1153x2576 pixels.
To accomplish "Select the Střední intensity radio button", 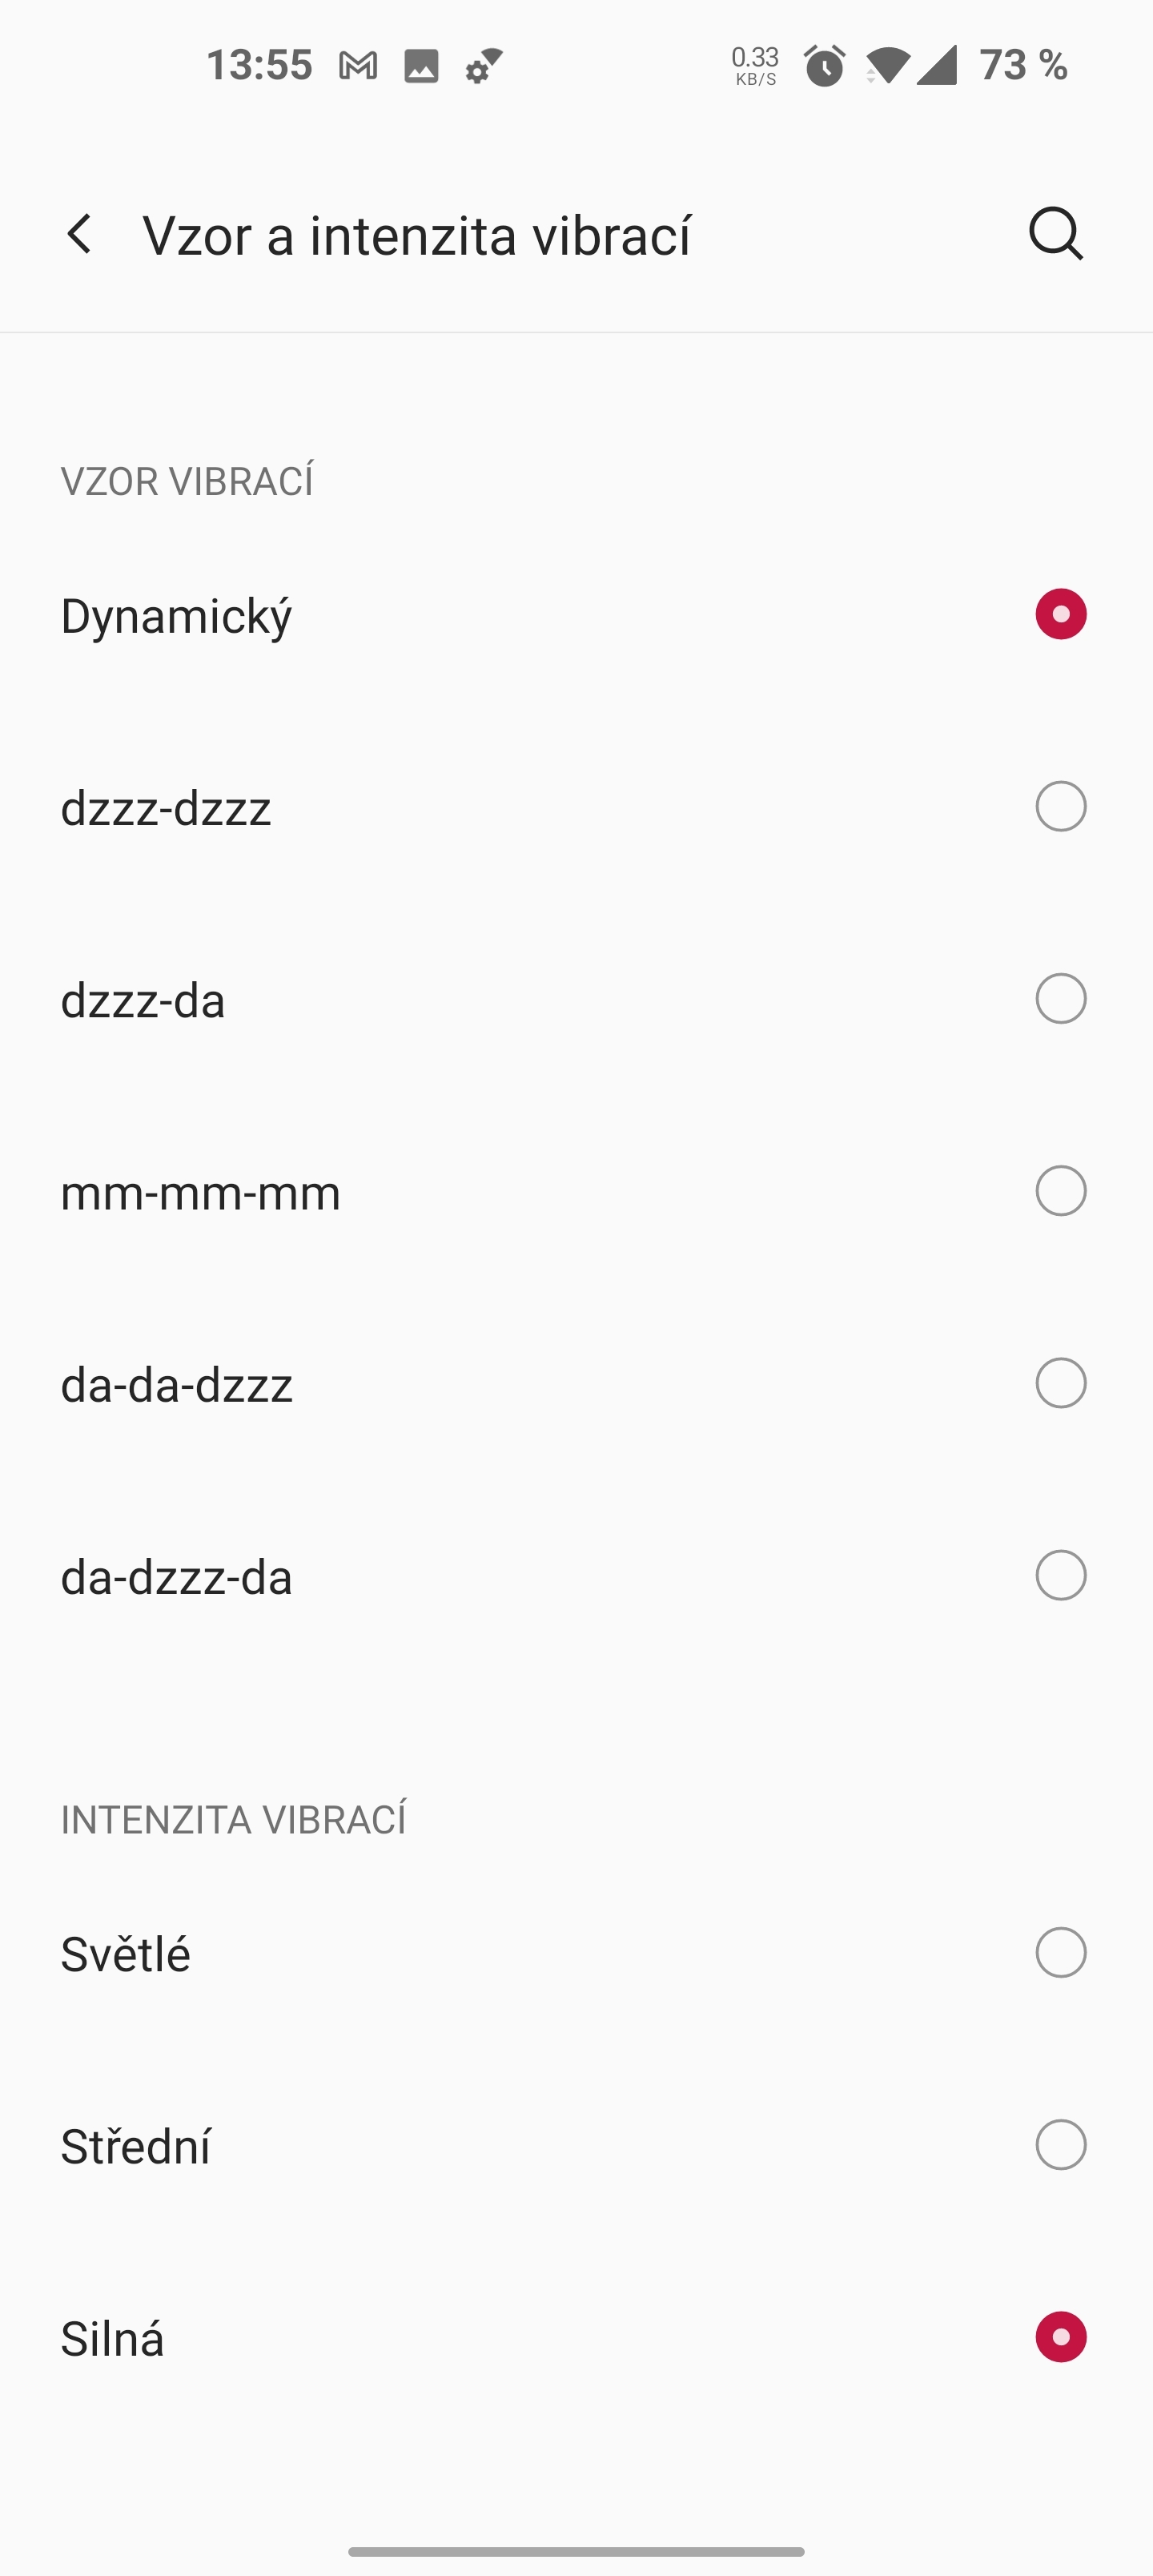I will pyautogui.click(x=1061, y=2145).
